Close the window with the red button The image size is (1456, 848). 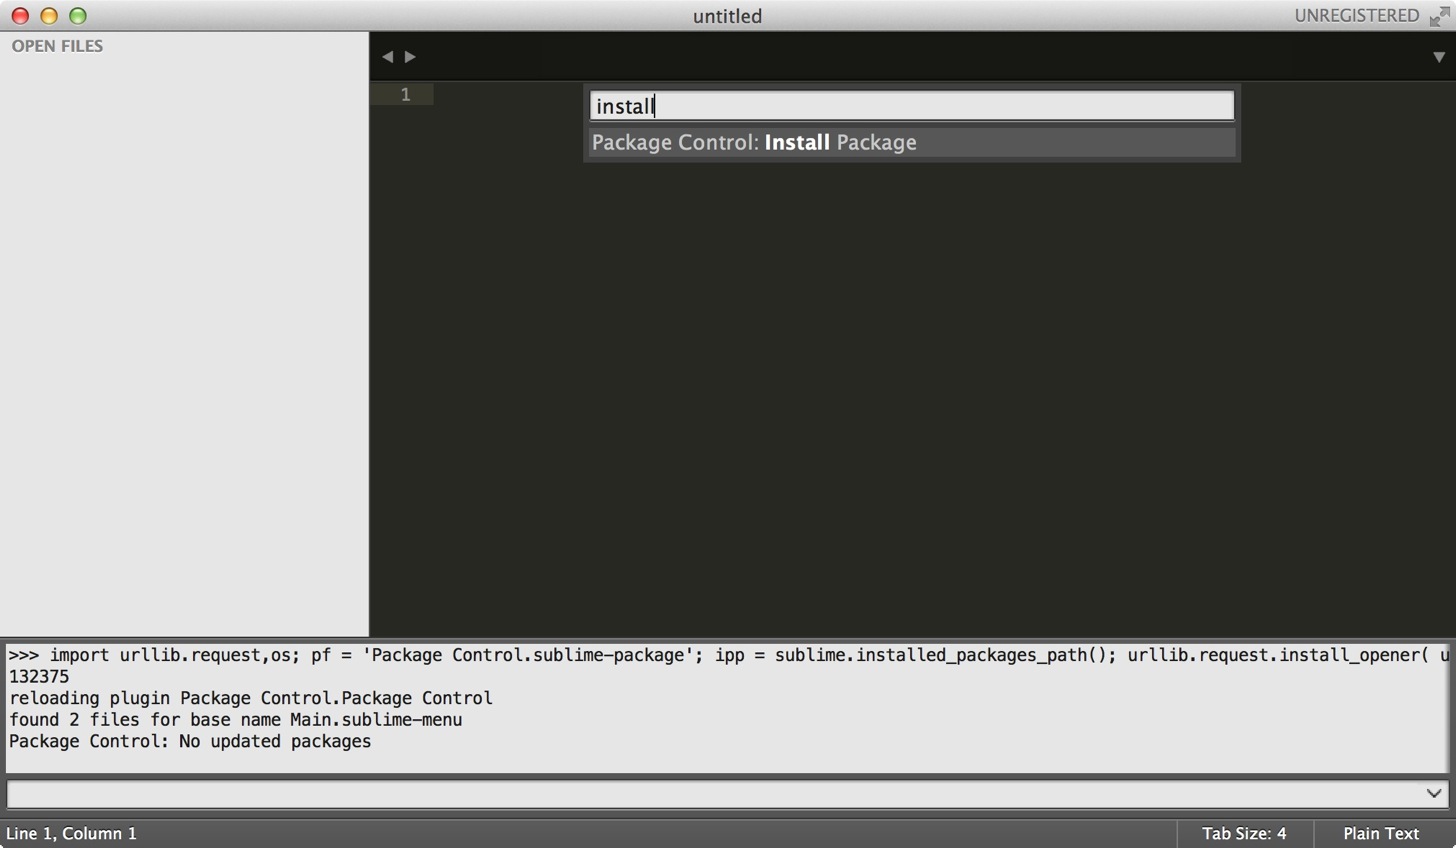[x=20, y=16]
